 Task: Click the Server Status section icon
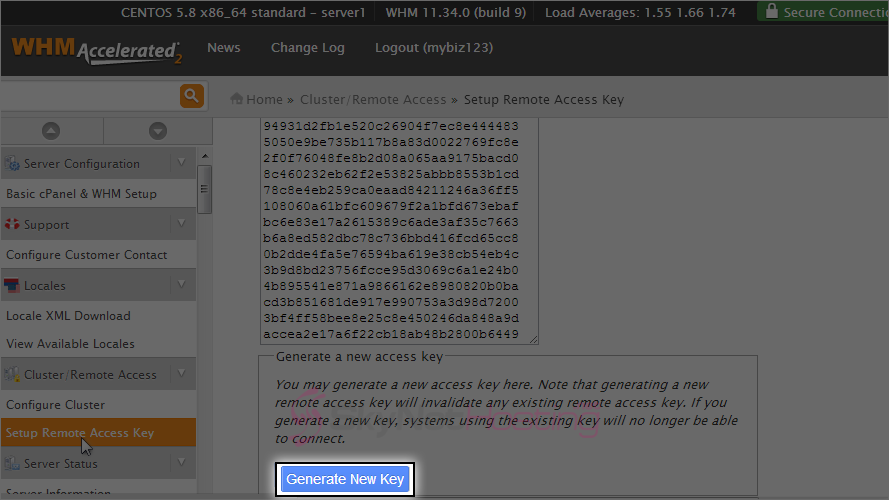click(x=12, y=463)
